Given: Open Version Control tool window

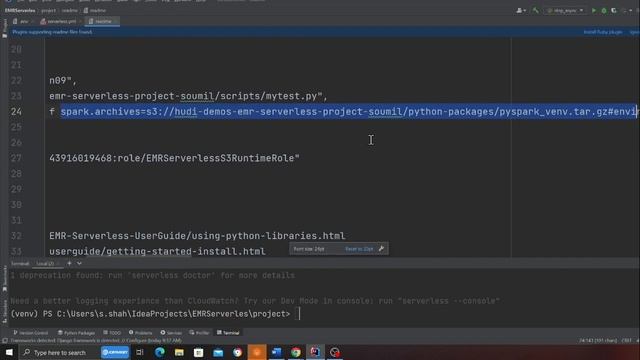Looking at the screenshot, I should pyautogui.click(x=31, y=333).
